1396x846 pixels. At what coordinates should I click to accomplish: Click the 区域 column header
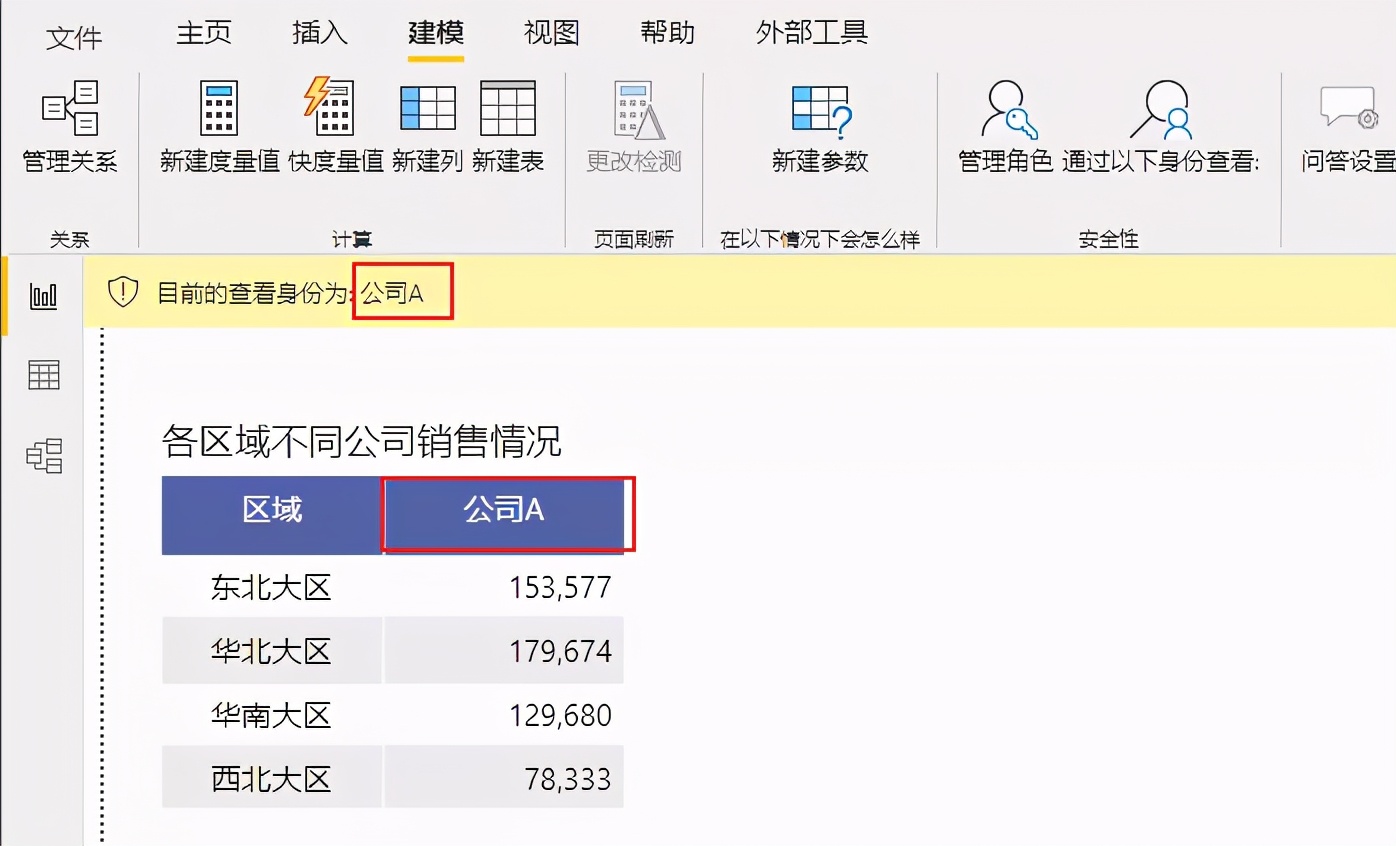coord(272,515)
